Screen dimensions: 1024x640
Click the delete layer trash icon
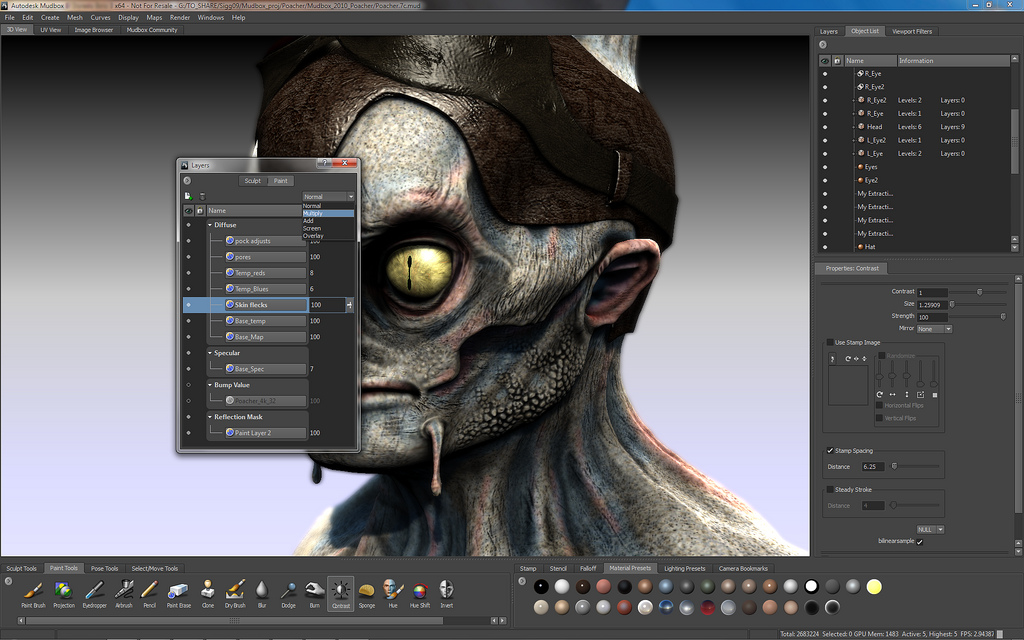[x=202, y=196]
